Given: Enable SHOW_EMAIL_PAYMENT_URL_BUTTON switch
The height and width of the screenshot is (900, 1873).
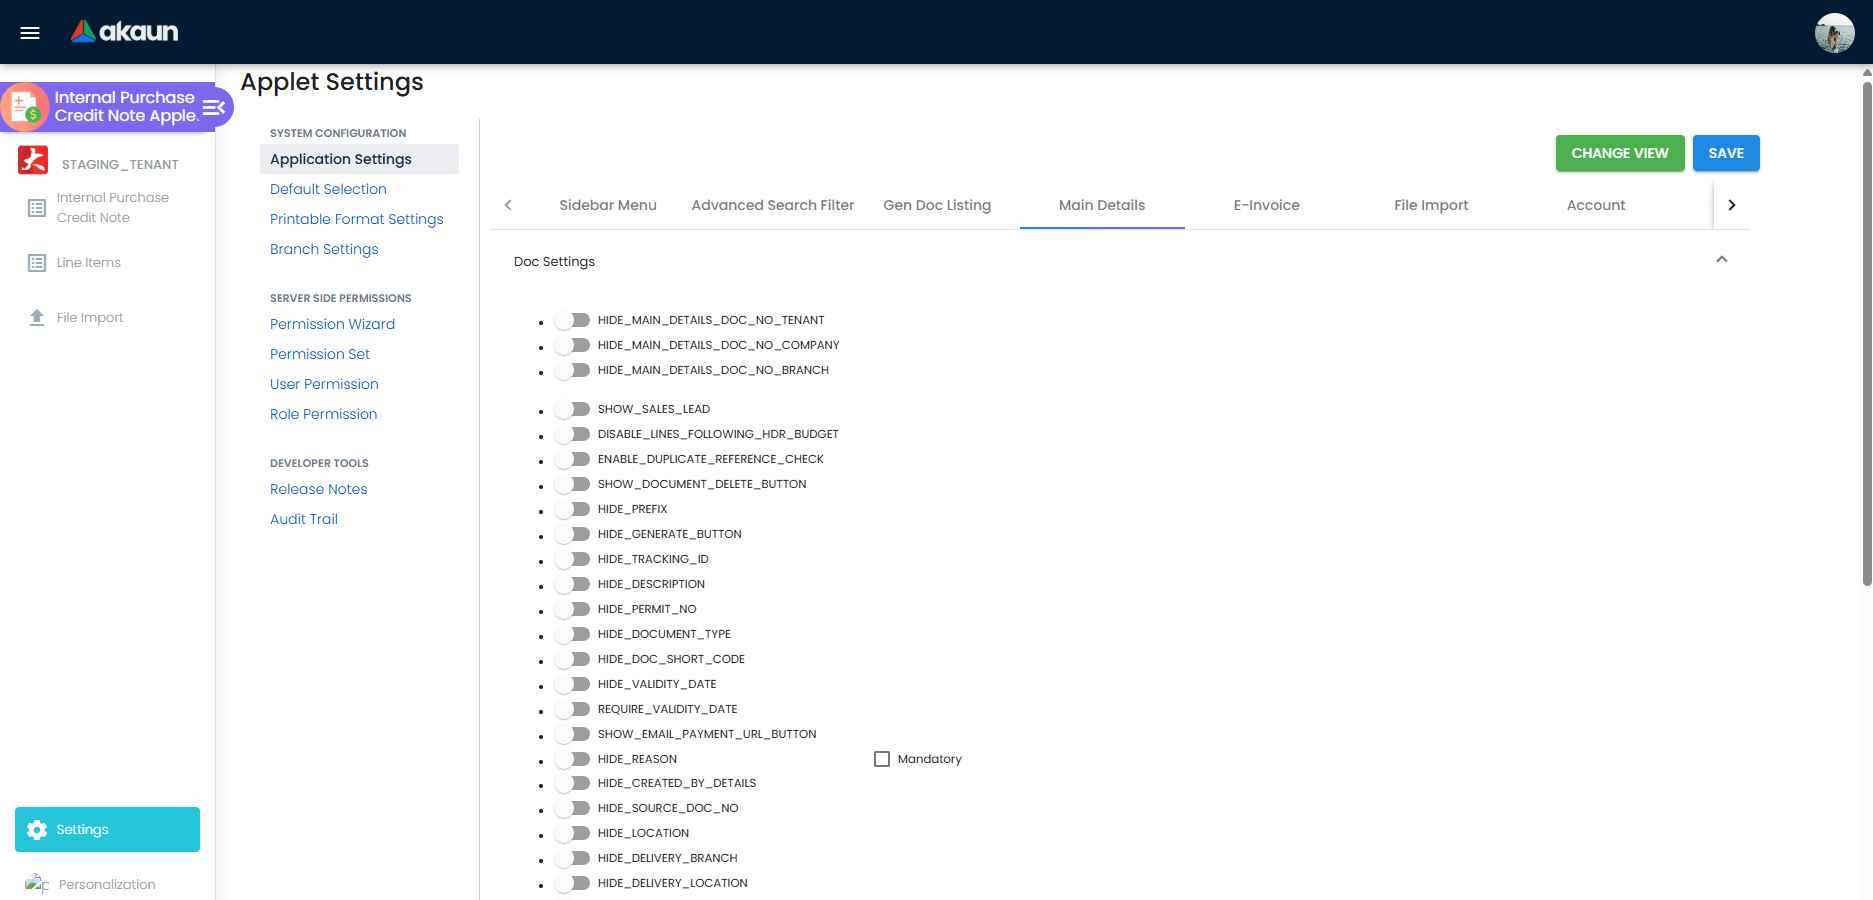Looking at the screenshot, I should (x=573, y=734).
